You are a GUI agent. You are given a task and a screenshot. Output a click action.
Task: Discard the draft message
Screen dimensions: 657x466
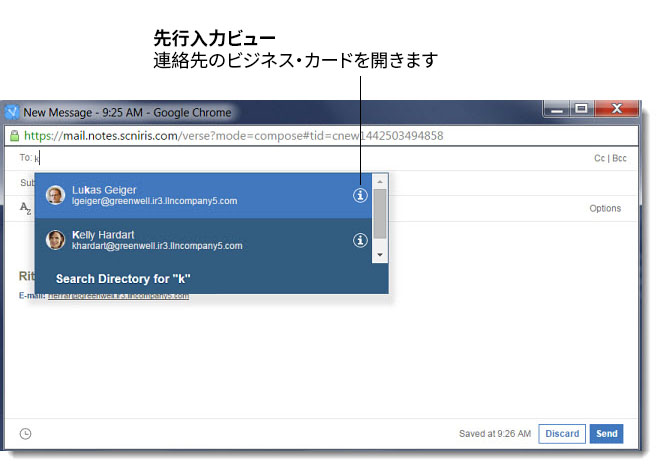pos(562,434)
